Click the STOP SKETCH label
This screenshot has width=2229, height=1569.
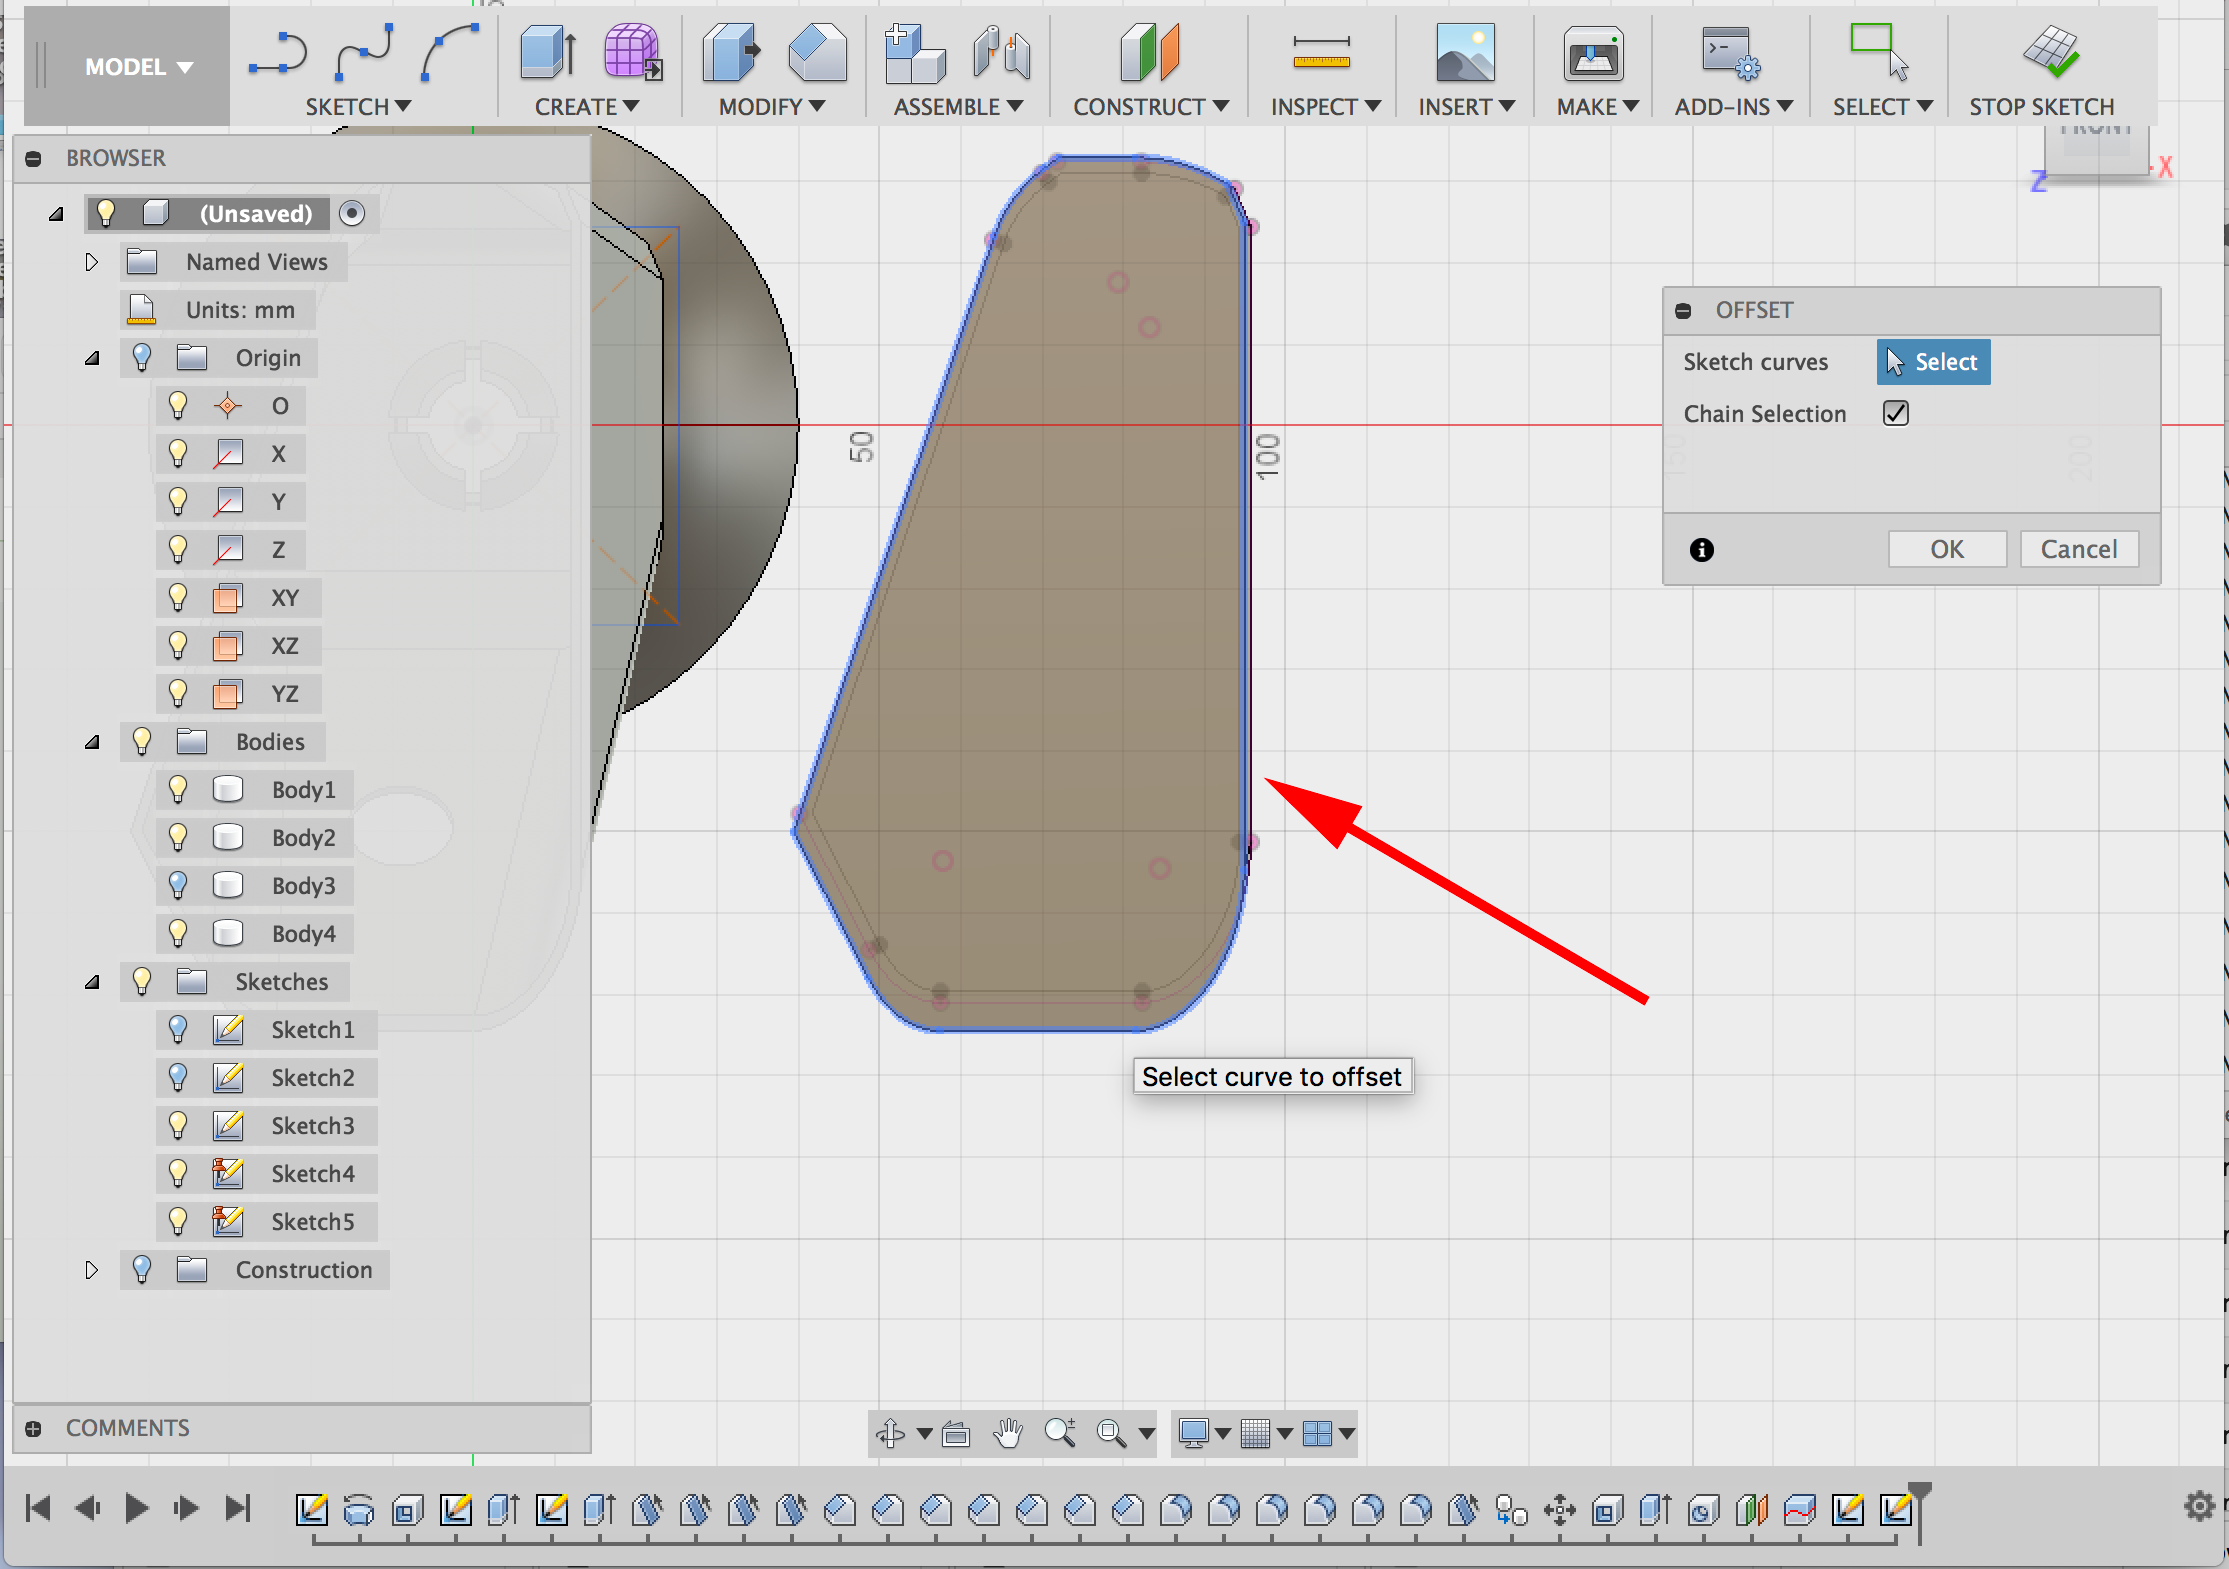click(x=2042, y=106)
